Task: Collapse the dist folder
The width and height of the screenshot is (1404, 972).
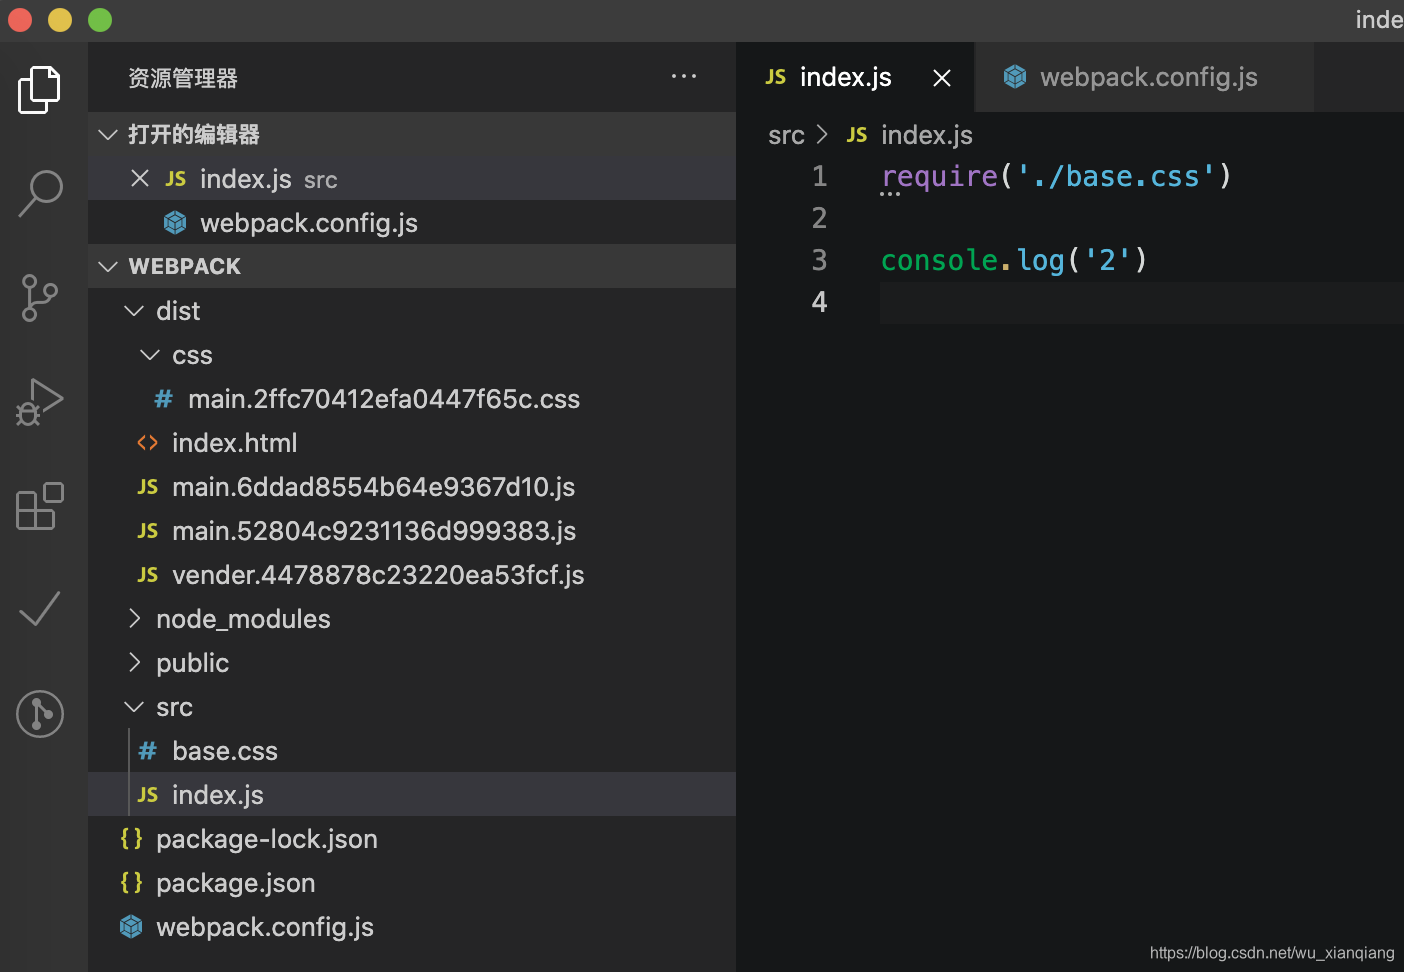Action: [177, 311]
